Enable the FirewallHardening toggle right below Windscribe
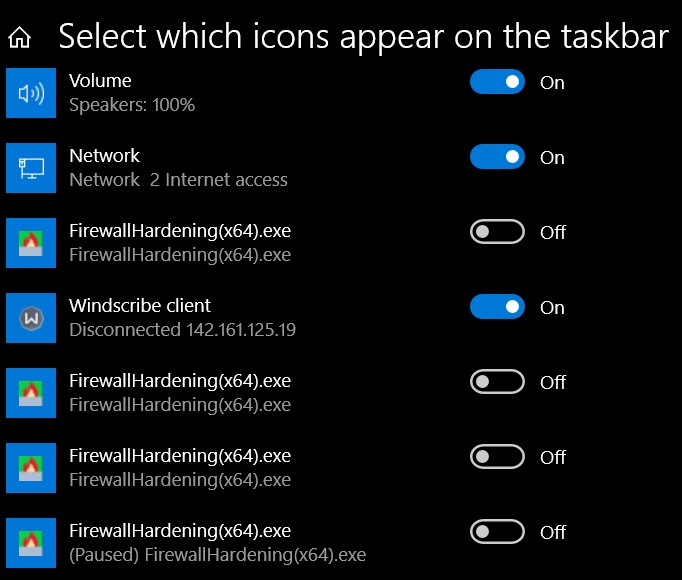Image resolution: width=682 pixels, height=580 pixels. coord(497,382)
